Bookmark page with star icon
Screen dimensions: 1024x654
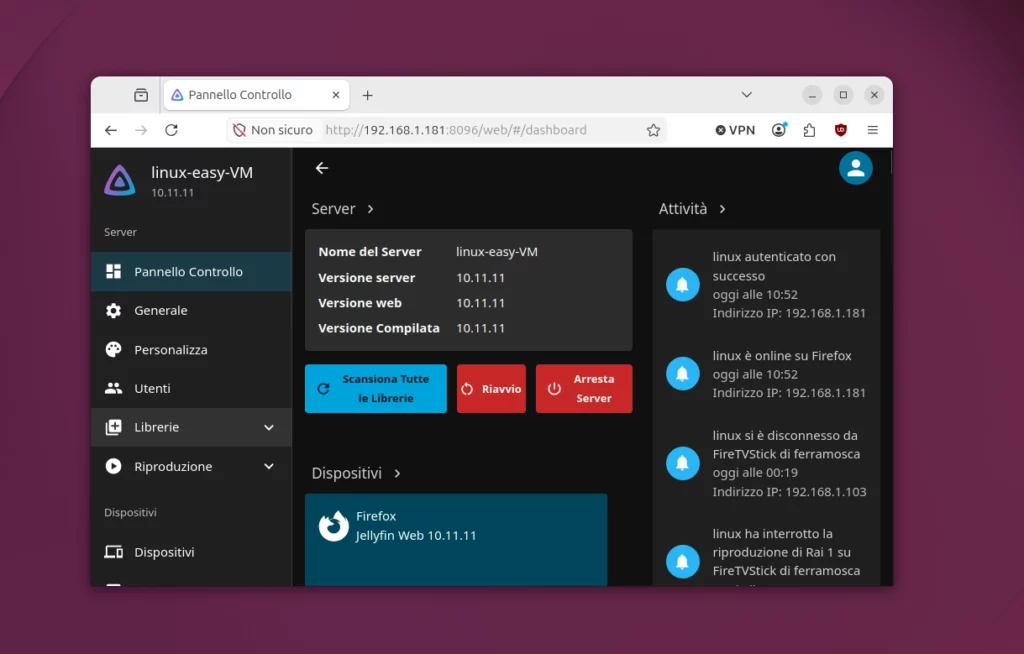coord(653,130)
